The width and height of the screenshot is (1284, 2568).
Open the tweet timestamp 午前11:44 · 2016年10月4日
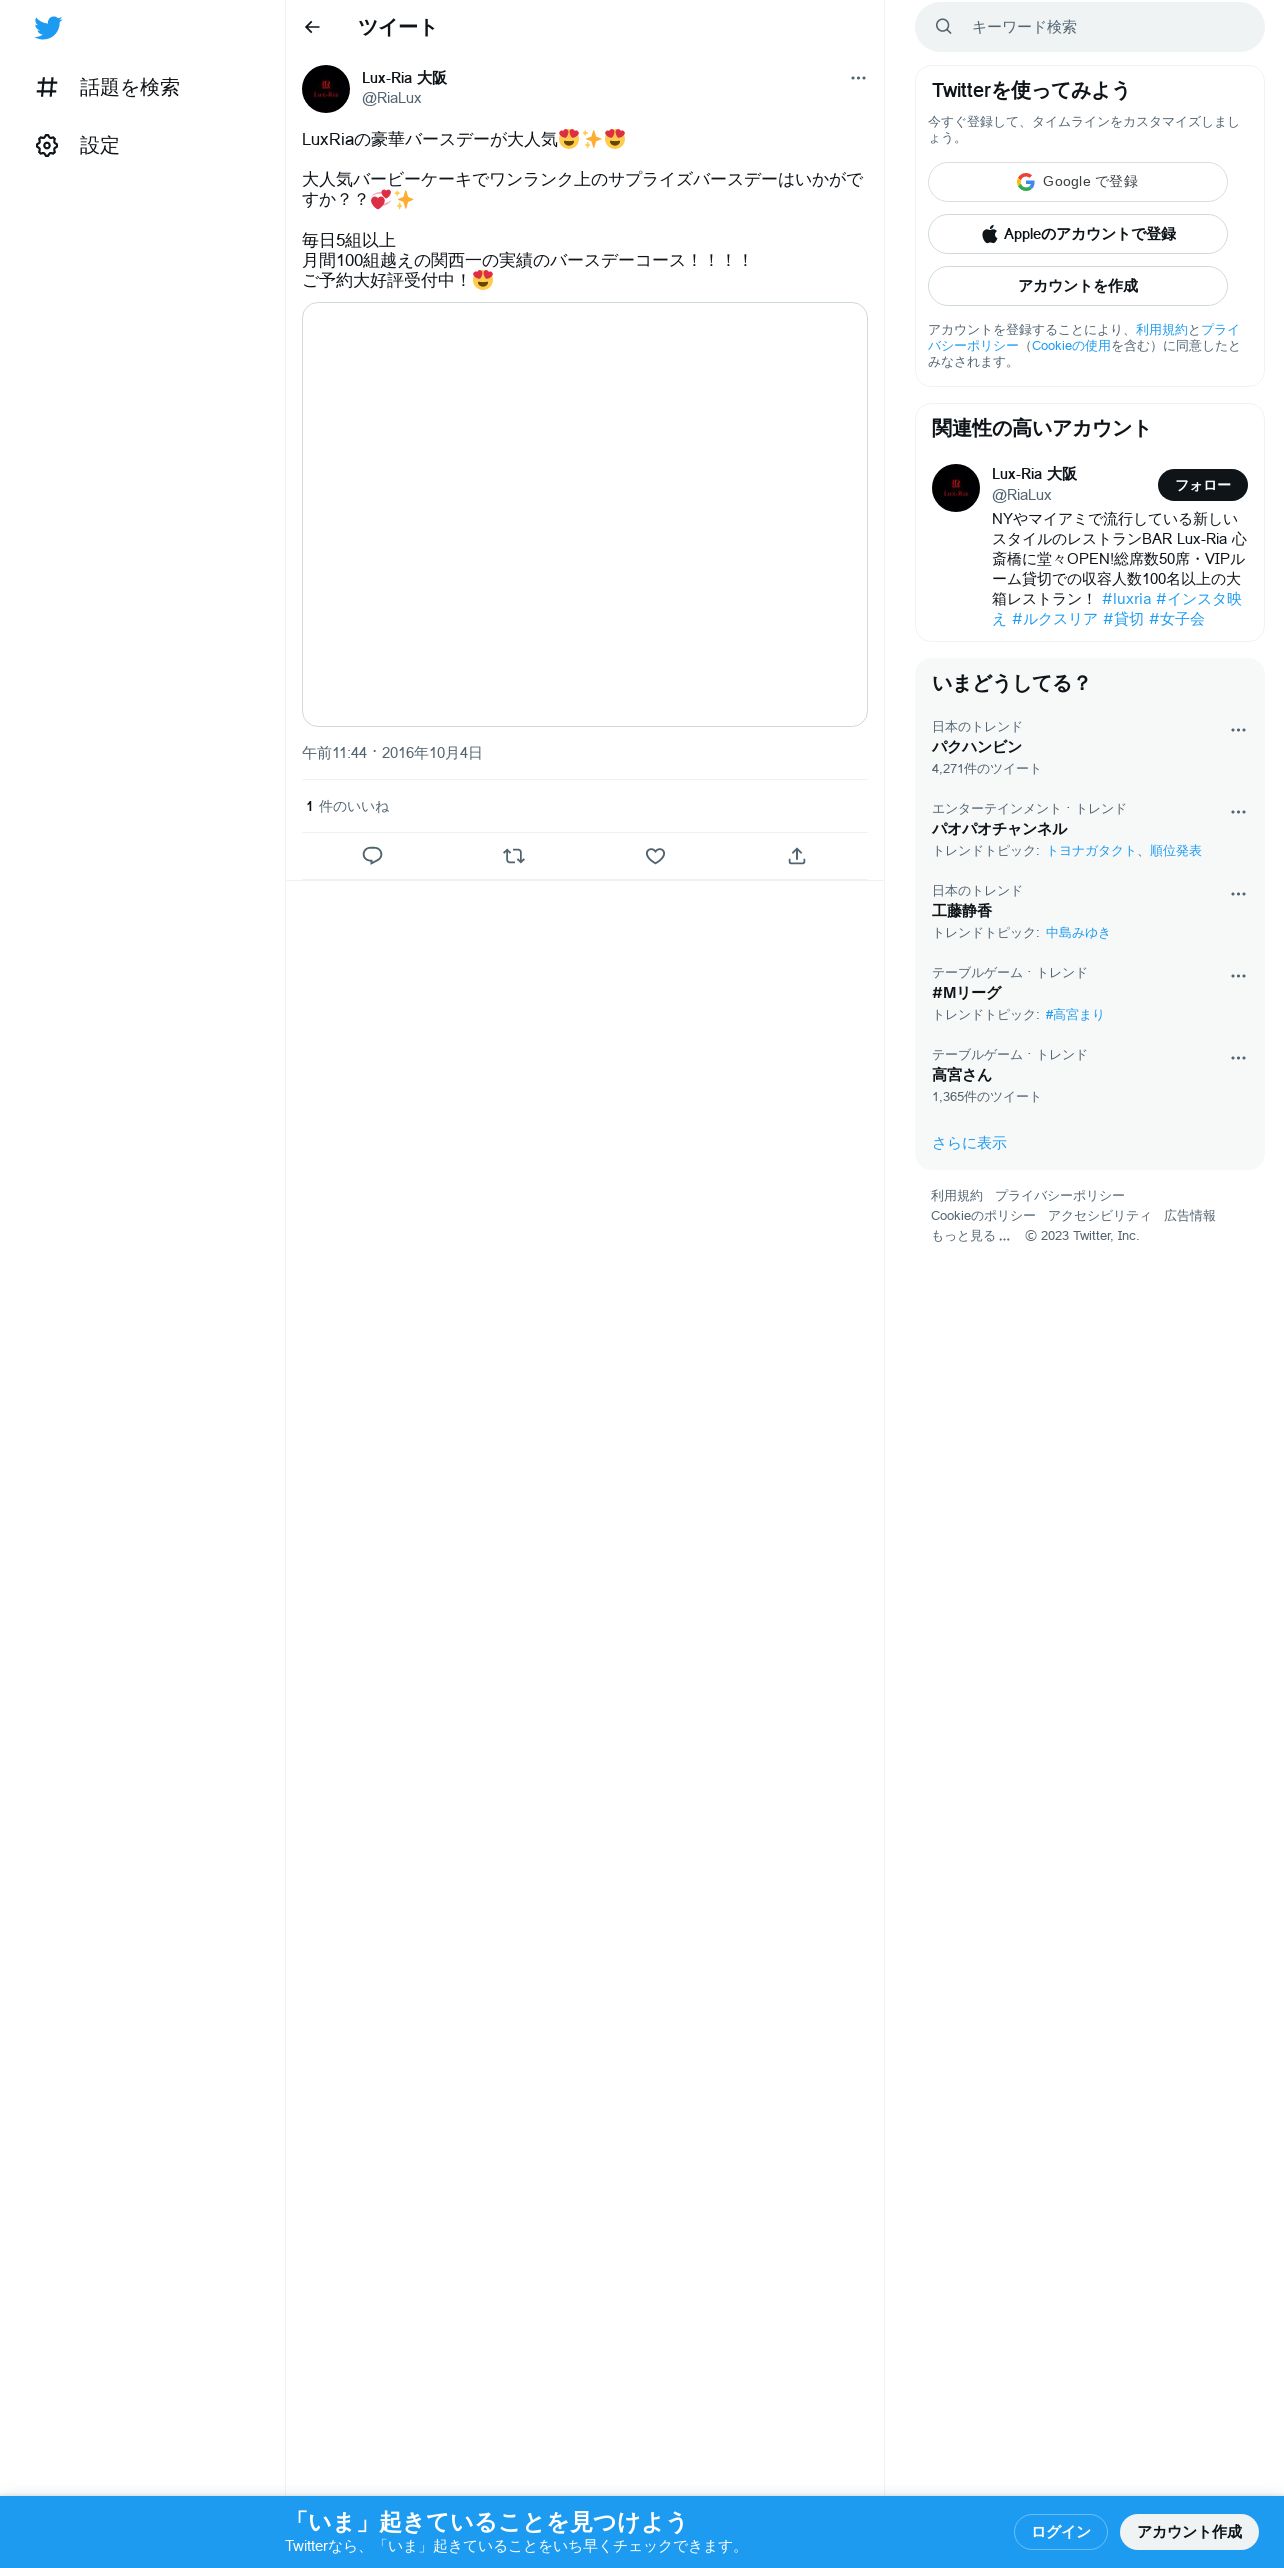tap(392, 753)
